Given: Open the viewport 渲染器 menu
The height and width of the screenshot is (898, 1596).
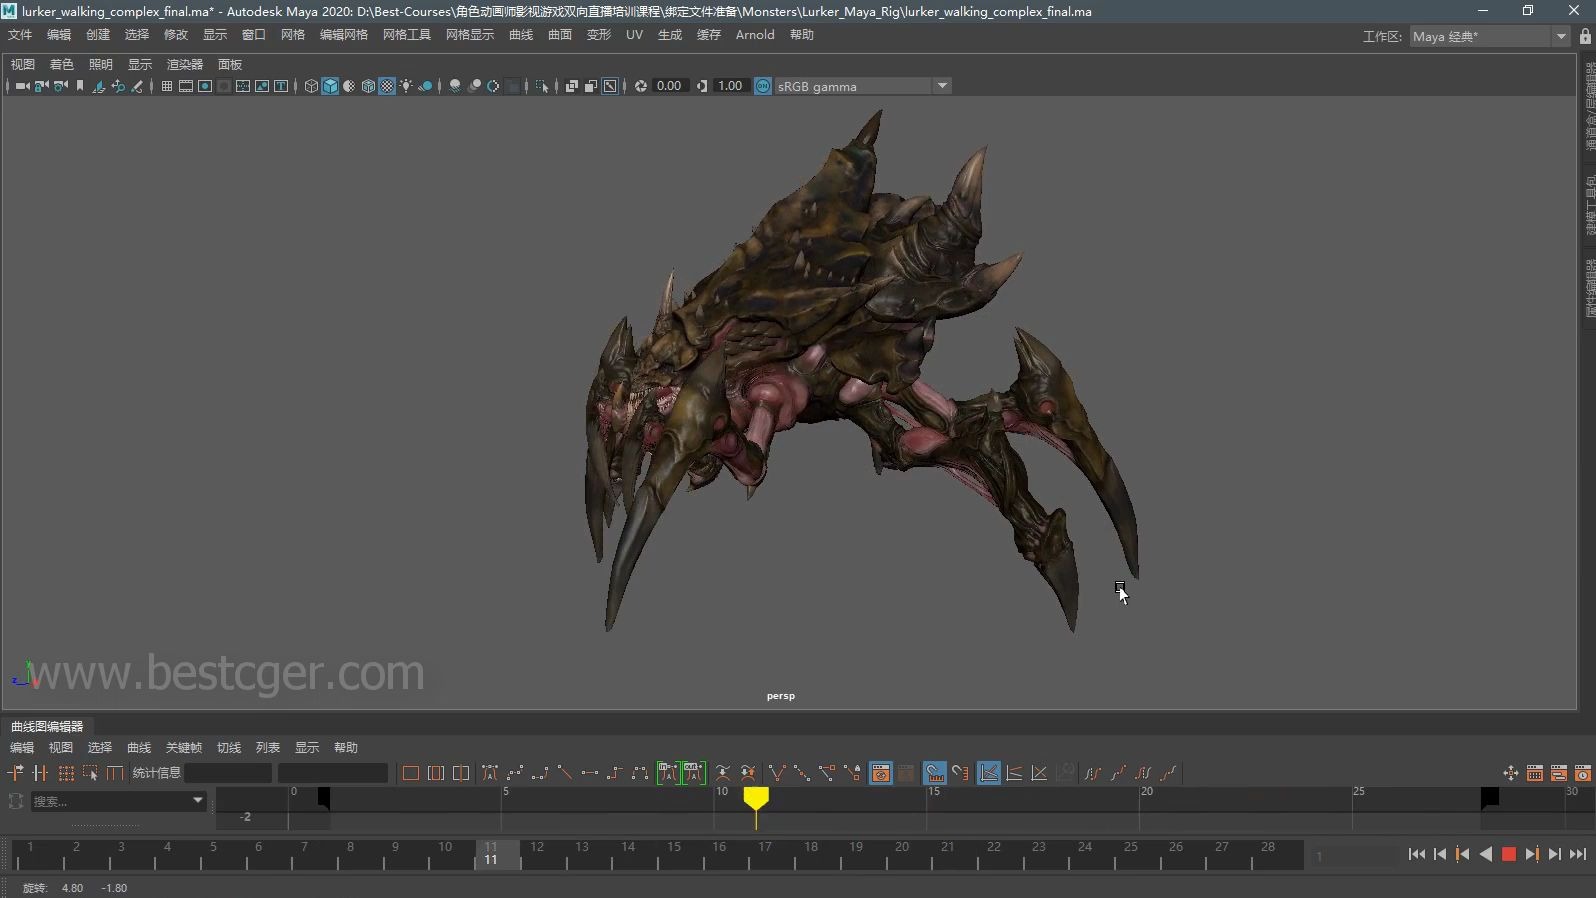Looking at the screenshot, I should point(184,64).
